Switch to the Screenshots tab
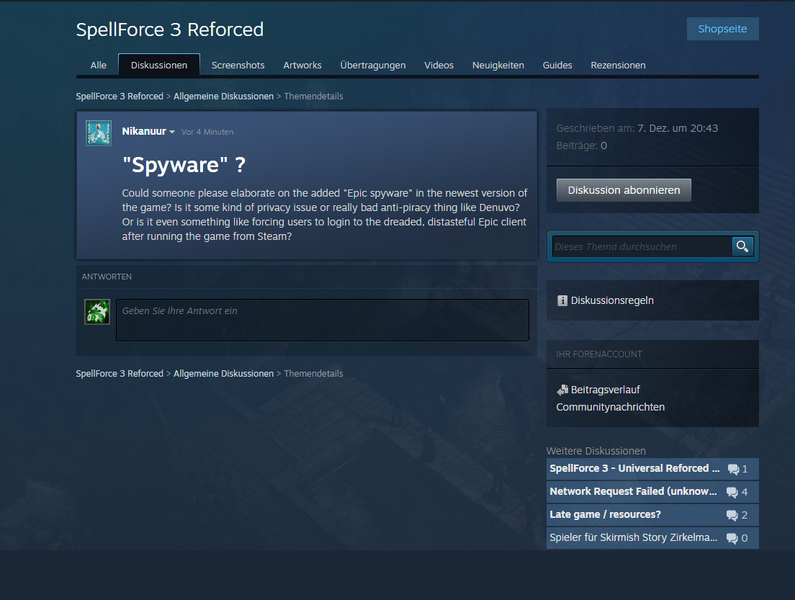This screenshot has height=600, width=795. tap(238, 65)
